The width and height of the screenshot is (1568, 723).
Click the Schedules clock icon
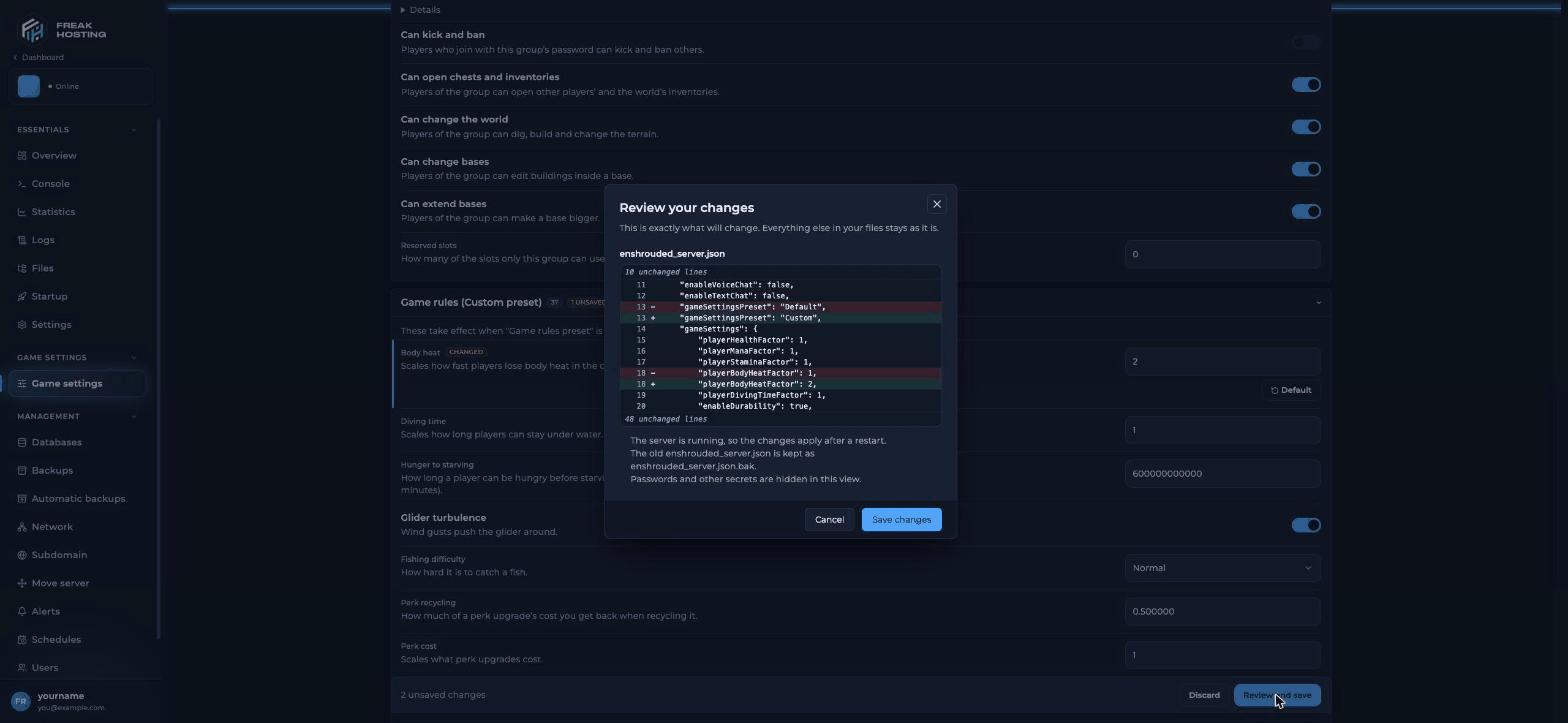tap(22, 640)
